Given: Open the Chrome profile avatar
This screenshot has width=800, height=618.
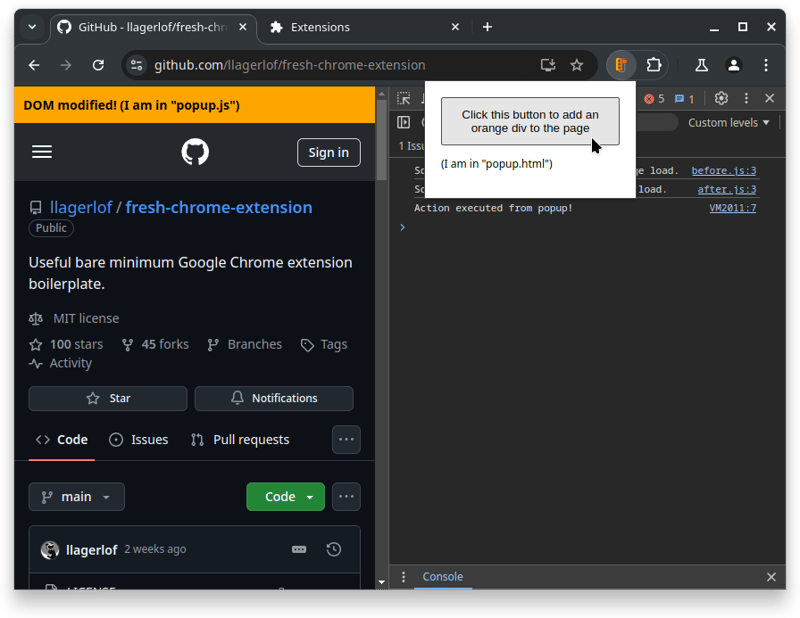Looking at the screenshot, I should coord(734,65).
